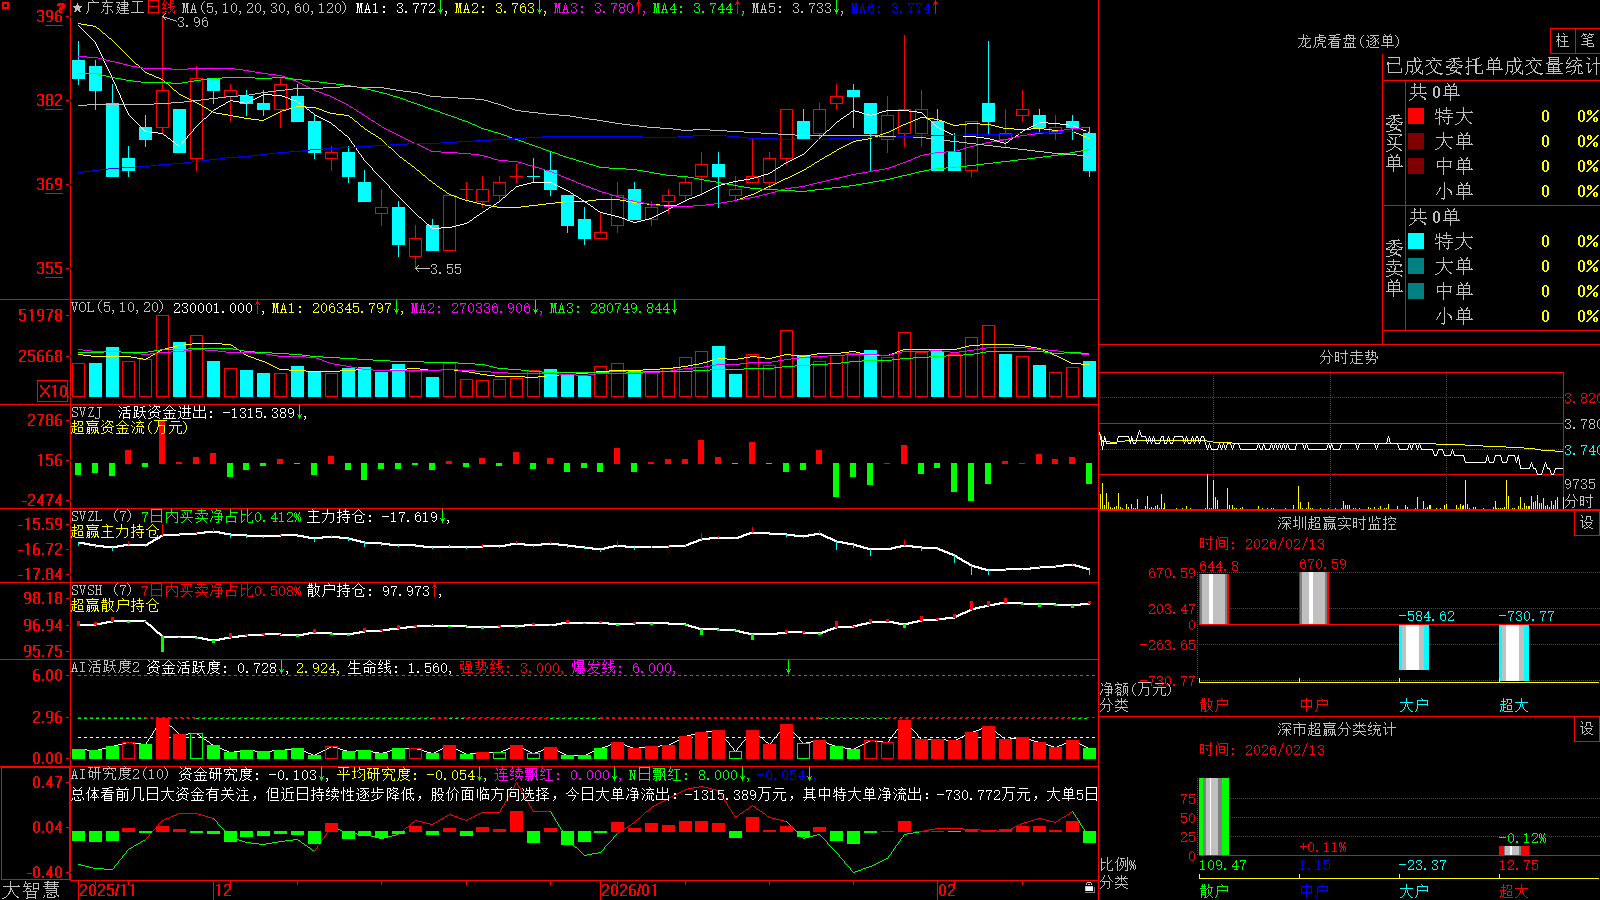
Task: Click the MA1: 3.772 value
Action: coord(400,8)
